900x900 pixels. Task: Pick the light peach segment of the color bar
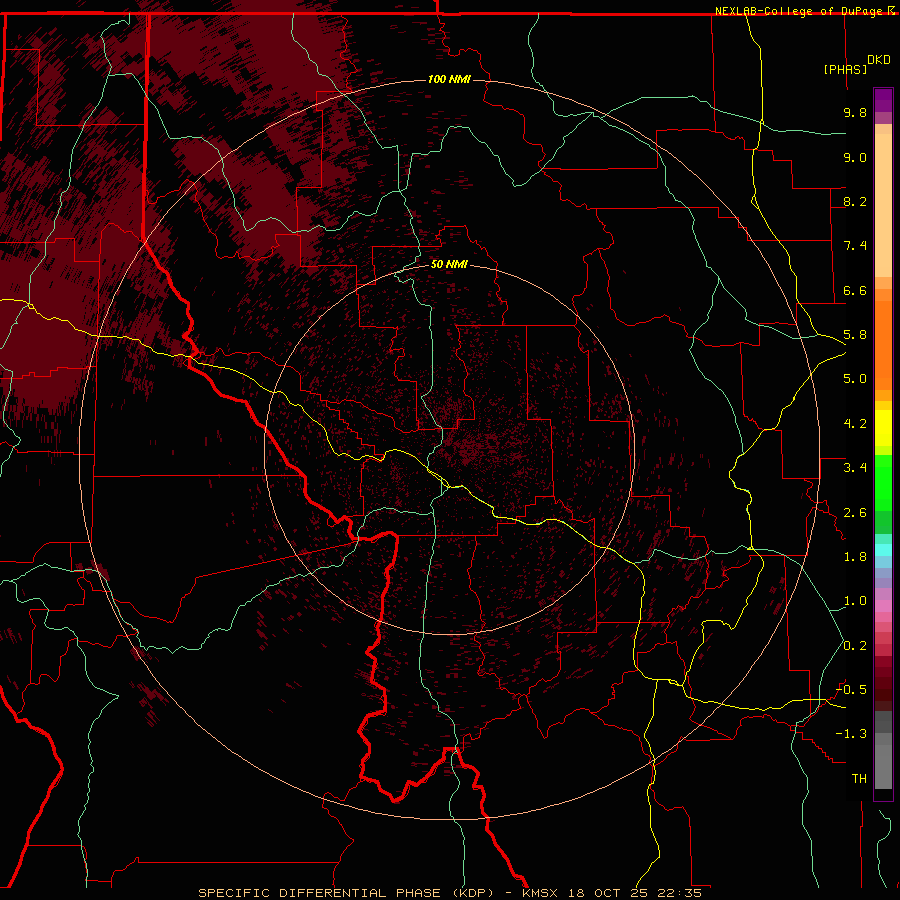tap(883, 205)
